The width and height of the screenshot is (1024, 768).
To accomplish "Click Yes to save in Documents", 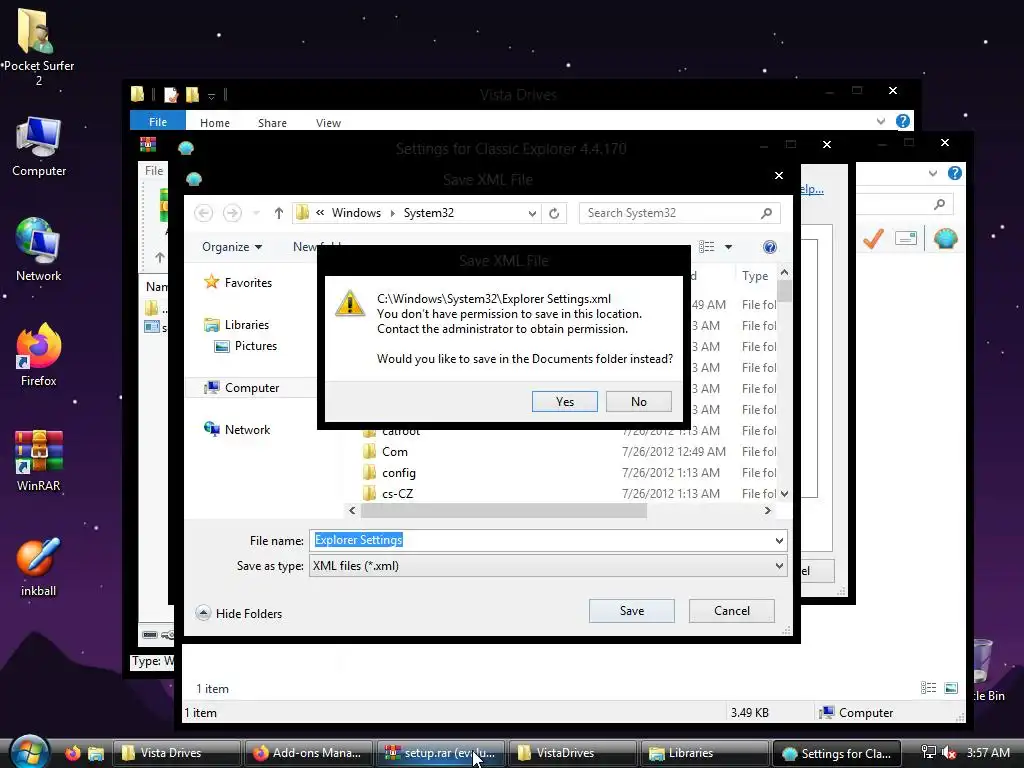I will point(564,402).
